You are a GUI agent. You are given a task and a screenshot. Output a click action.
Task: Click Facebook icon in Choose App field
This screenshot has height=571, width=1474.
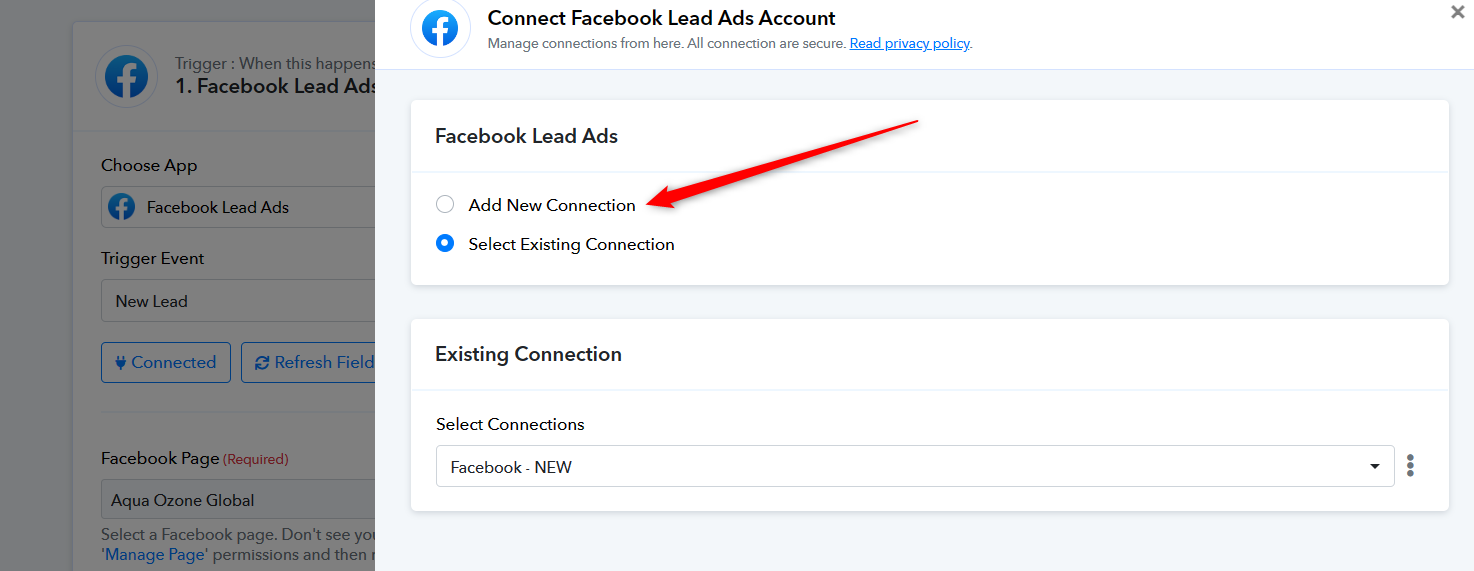coord(121,207)
